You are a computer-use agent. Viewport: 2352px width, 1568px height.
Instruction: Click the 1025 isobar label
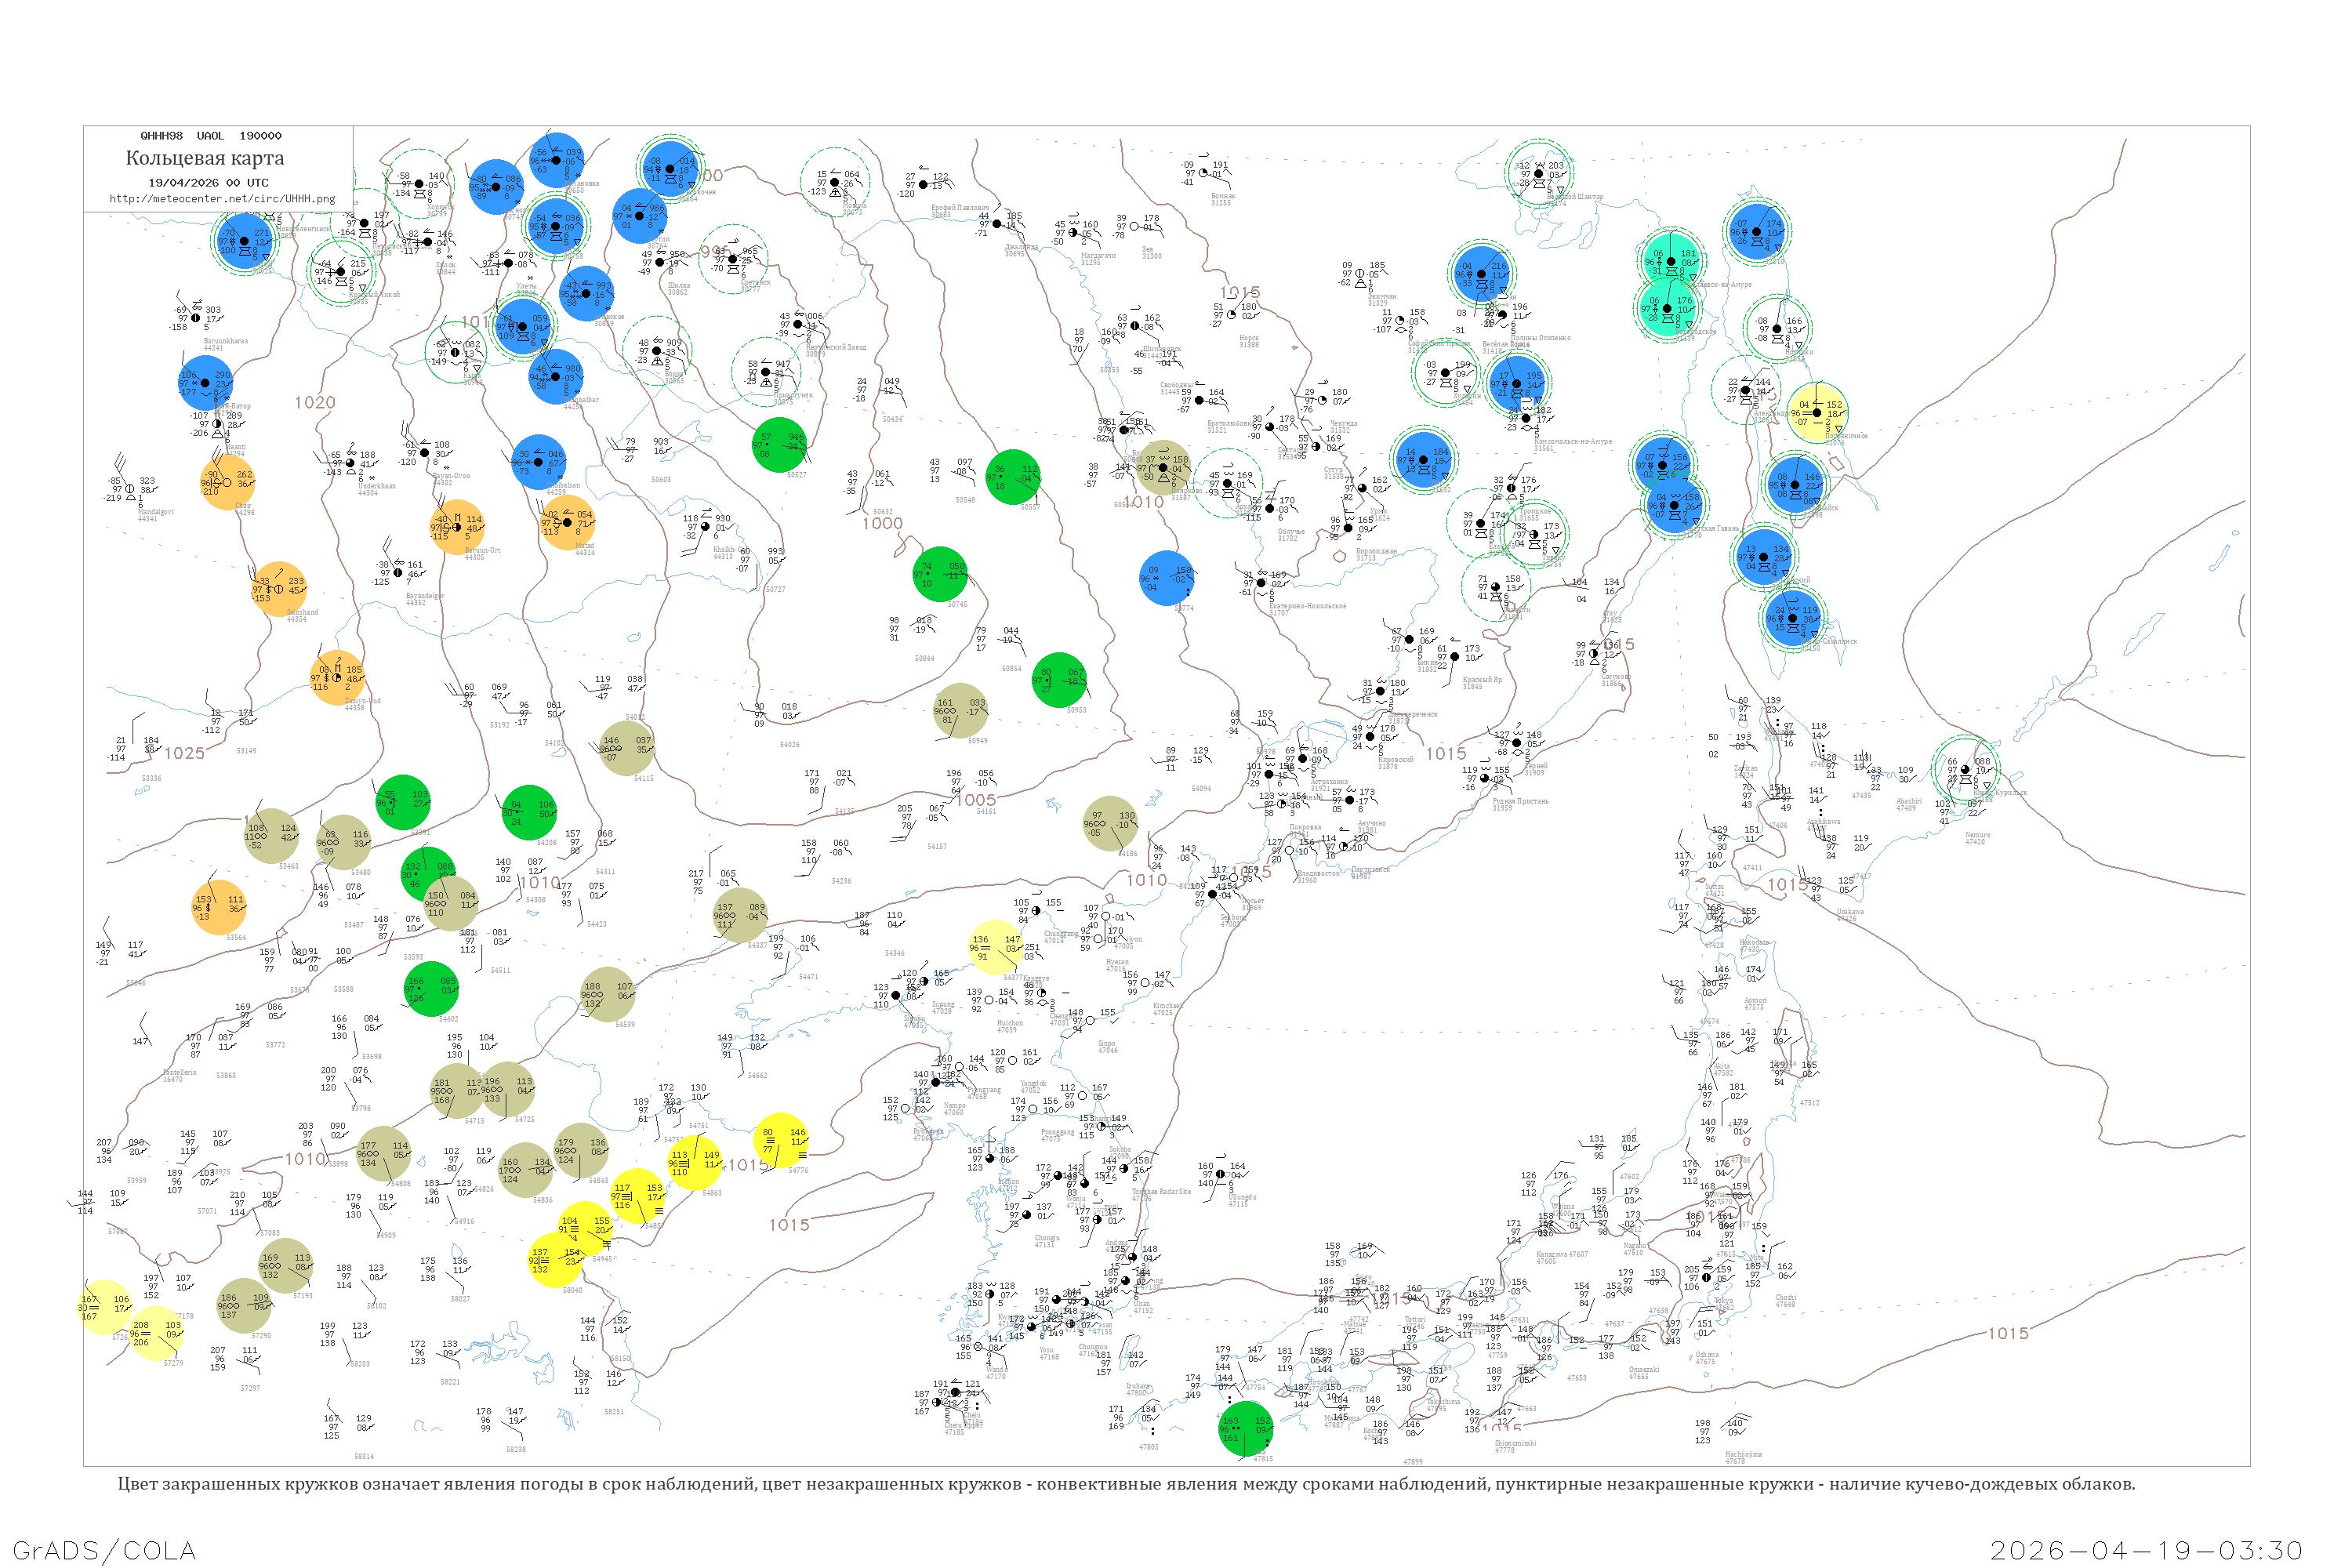click(184, 753)
